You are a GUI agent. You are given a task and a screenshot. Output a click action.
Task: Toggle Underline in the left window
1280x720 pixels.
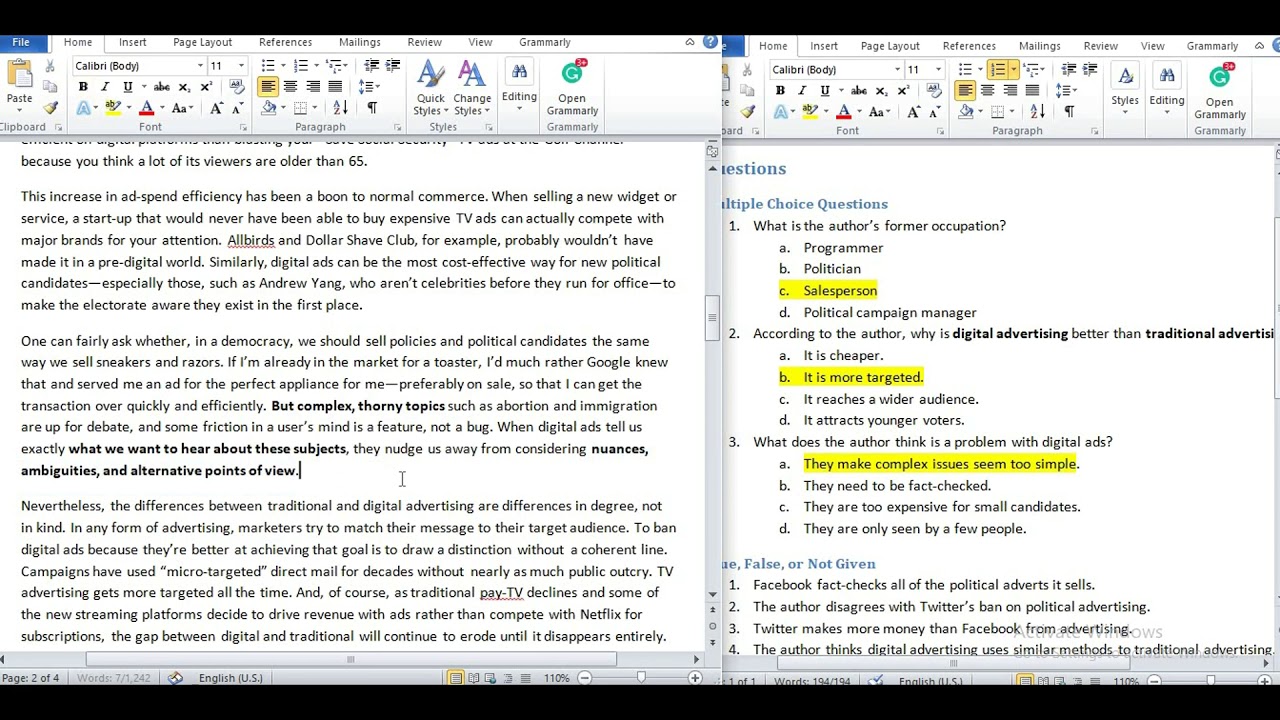click(127, 87)
